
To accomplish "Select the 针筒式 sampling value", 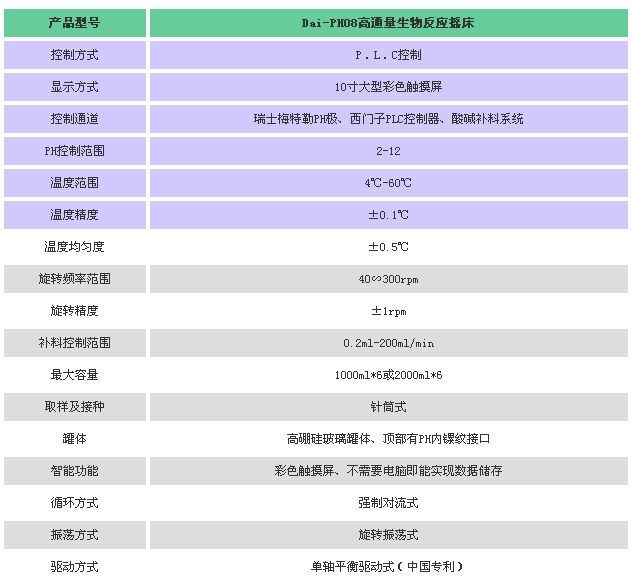I will 388,406.
